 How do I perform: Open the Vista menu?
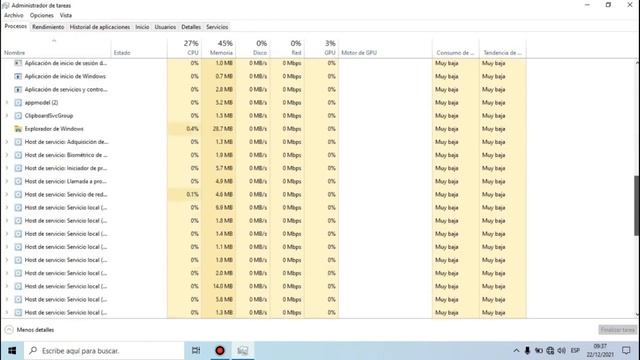click(x=65, y=15)
